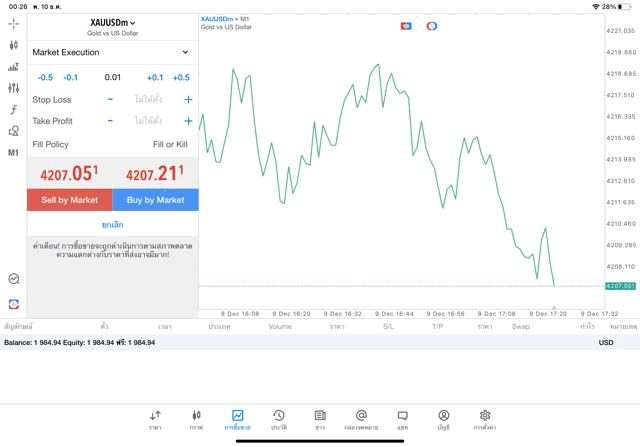
Task: Open the Mailbox @ icon in bottom bar
Action: coord(361,419)
